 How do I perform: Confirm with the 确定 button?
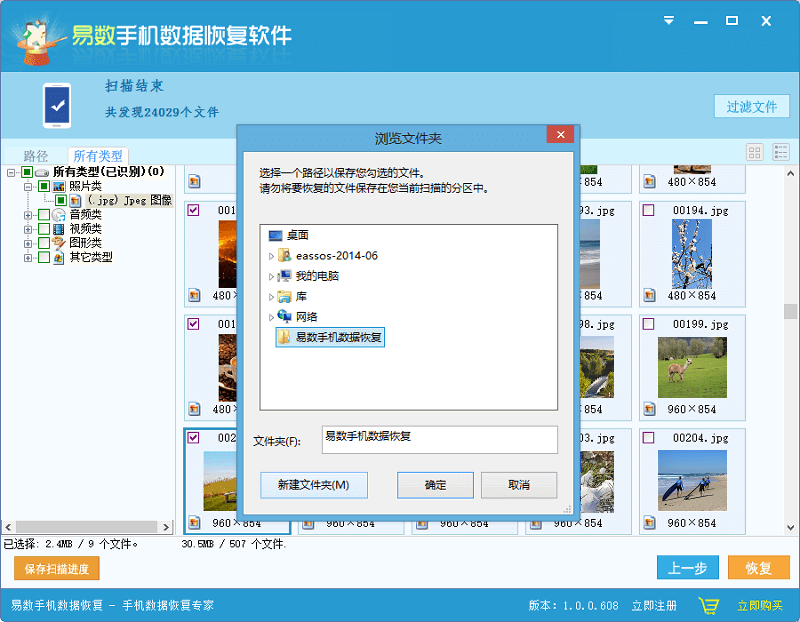coord(435,485)
